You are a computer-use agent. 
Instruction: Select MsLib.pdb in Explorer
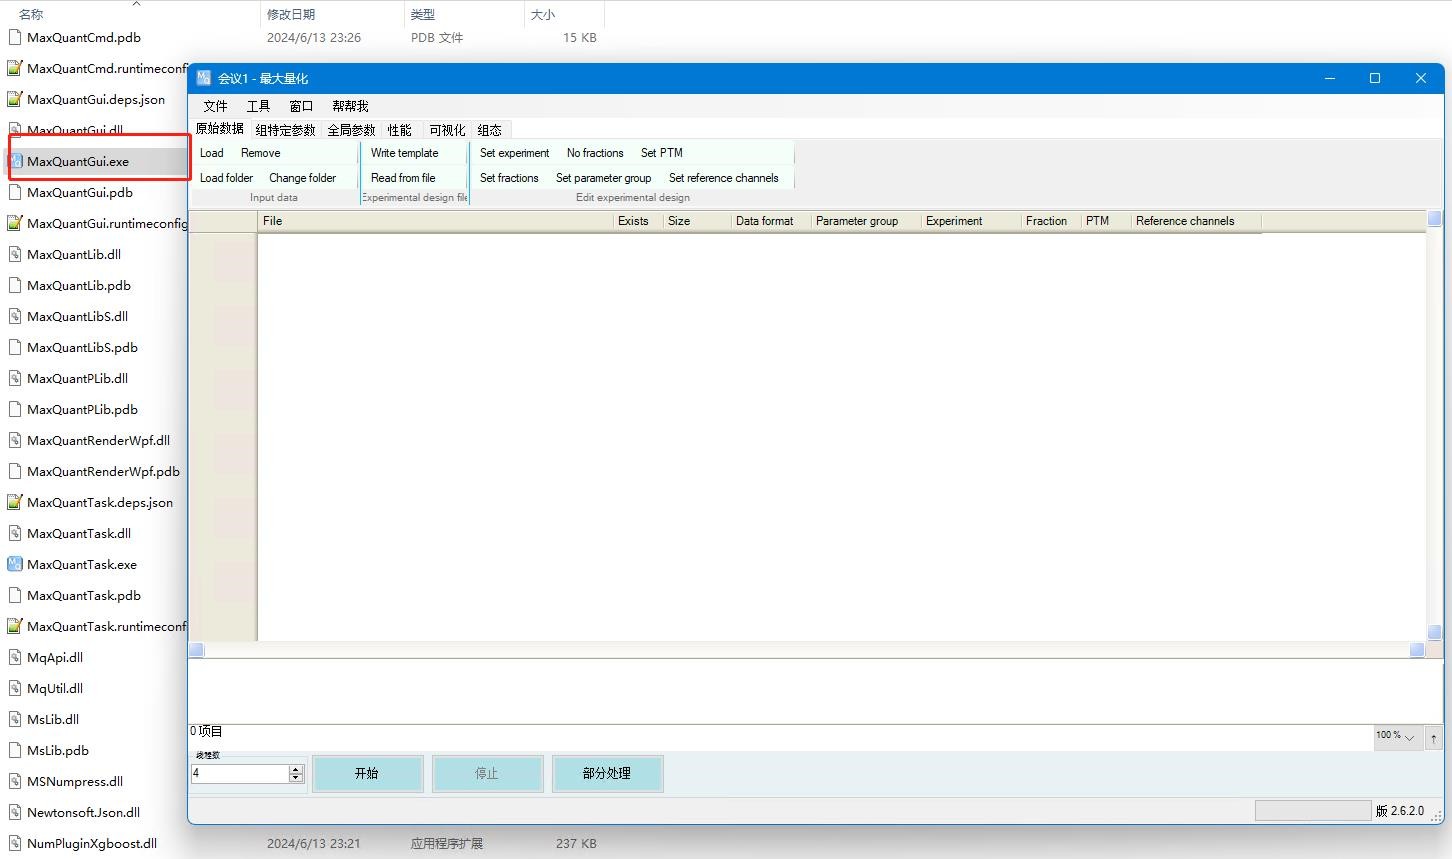(x=58, y=750)
